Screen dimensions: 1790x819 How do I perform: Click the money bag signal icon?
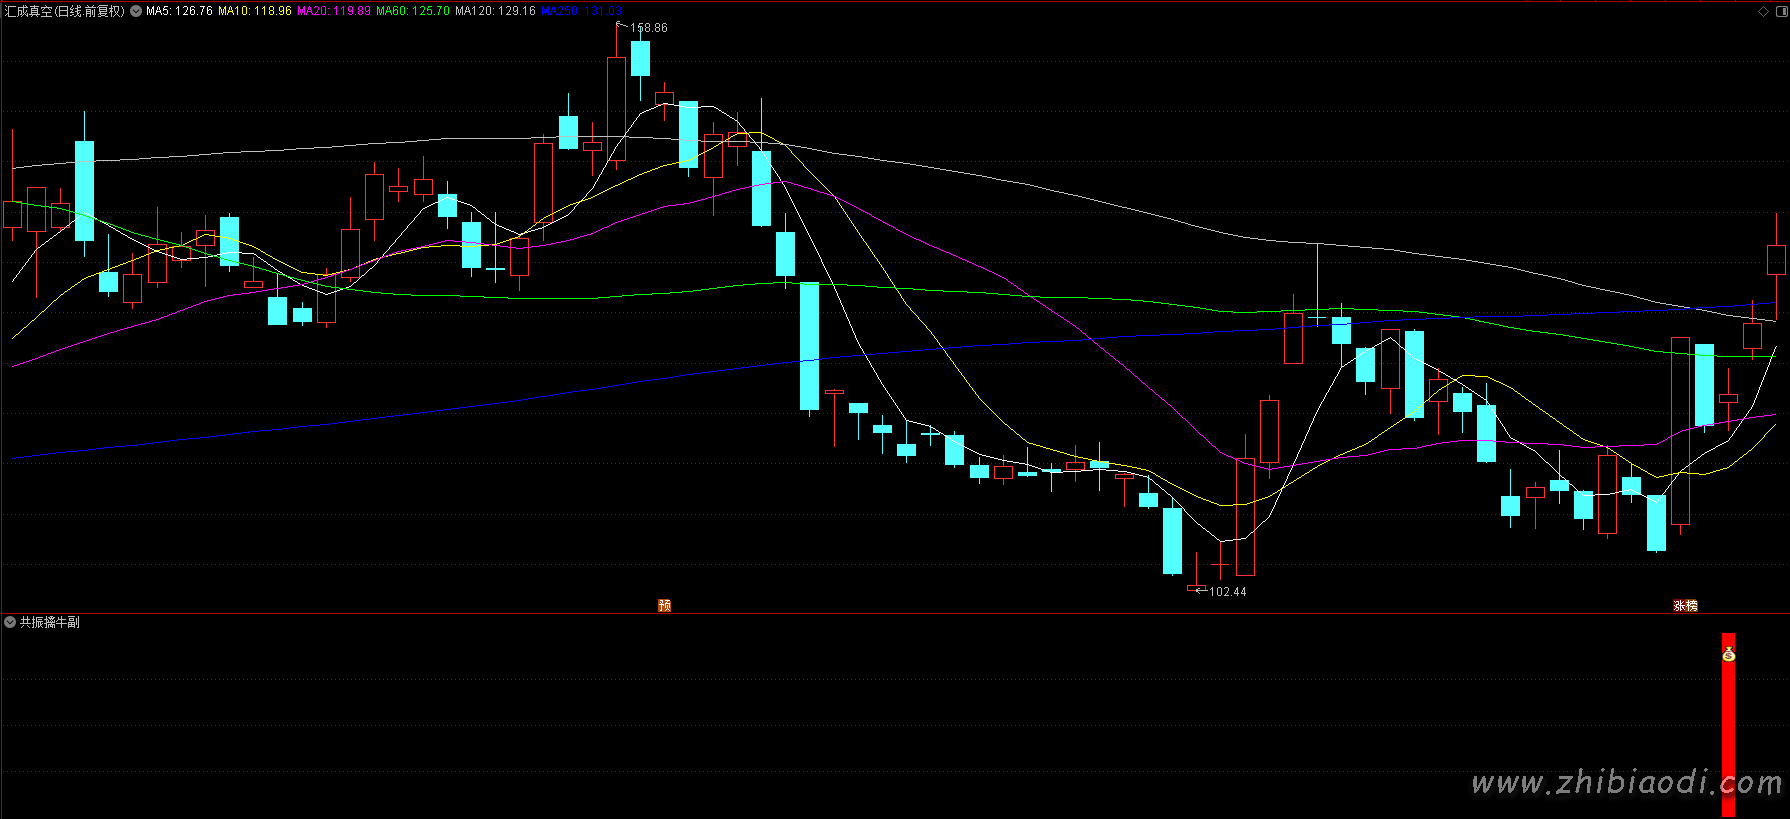[1728, 655]
